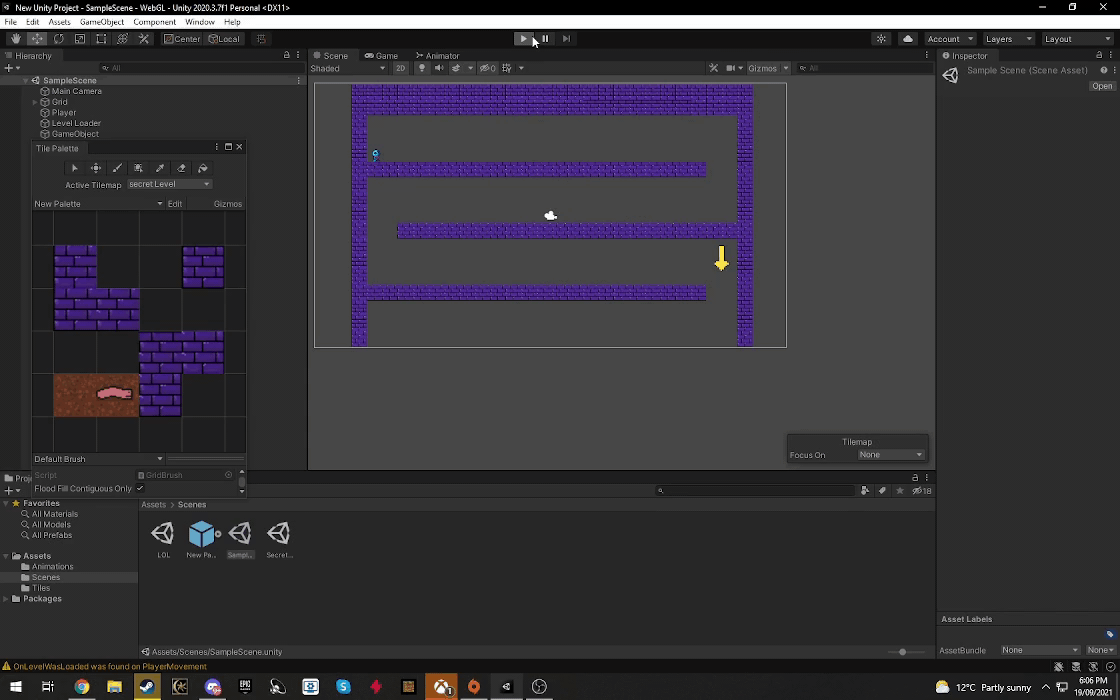Toggle Inspector panel lock
This screenshot has width=1120, height=700.
1099,55
